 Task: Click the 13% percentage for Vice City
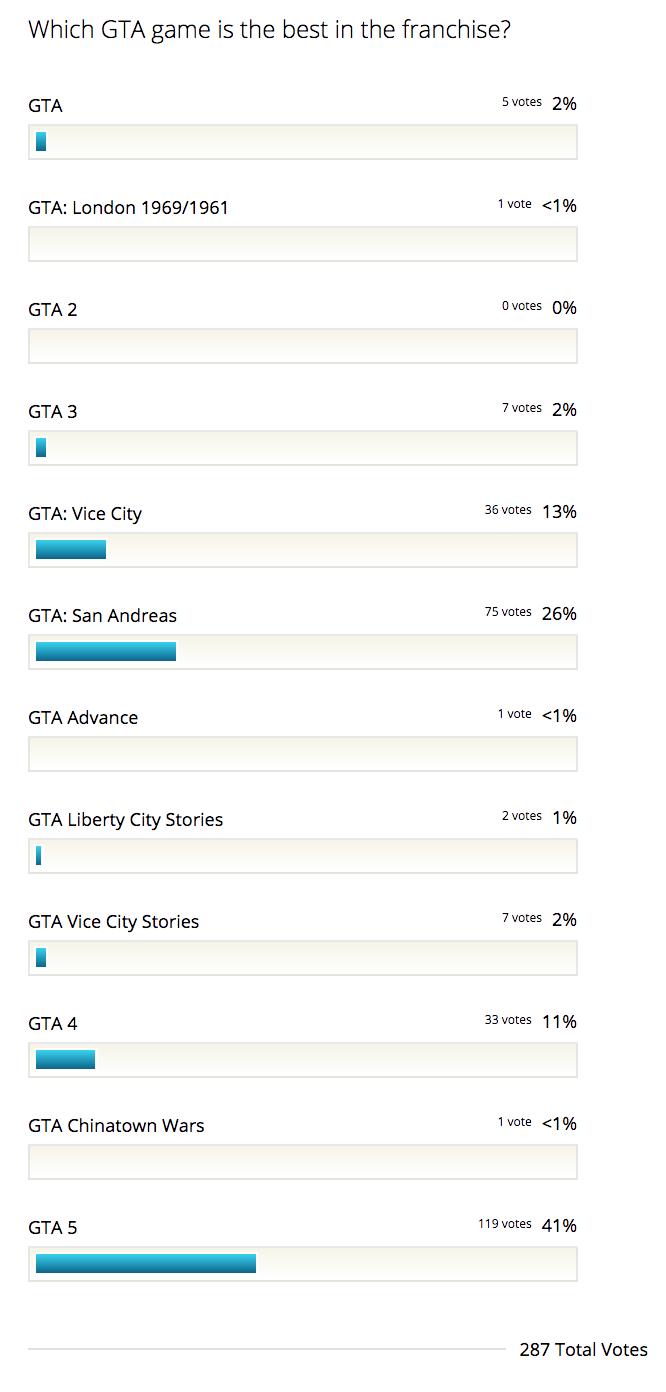point(559,512)
